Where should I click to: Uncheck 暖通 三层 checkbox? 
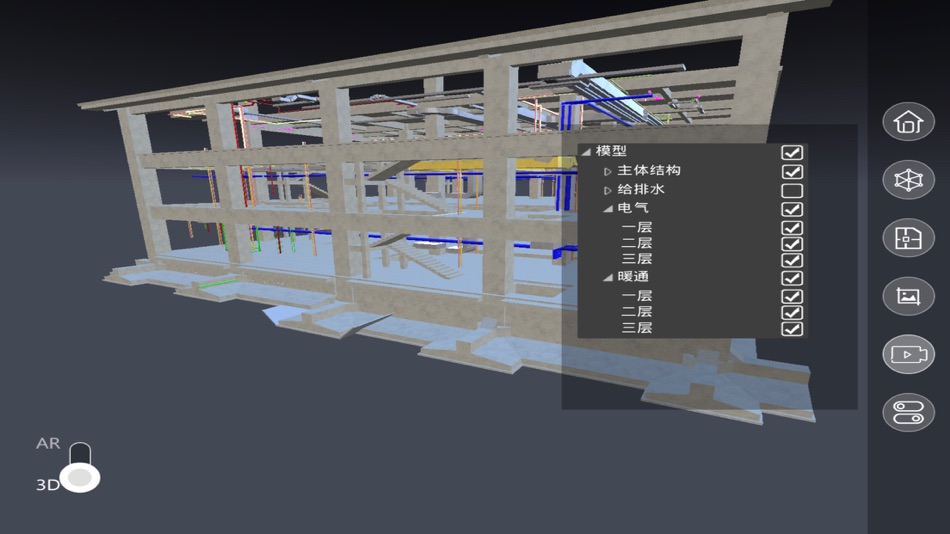(x=792, y=329)
